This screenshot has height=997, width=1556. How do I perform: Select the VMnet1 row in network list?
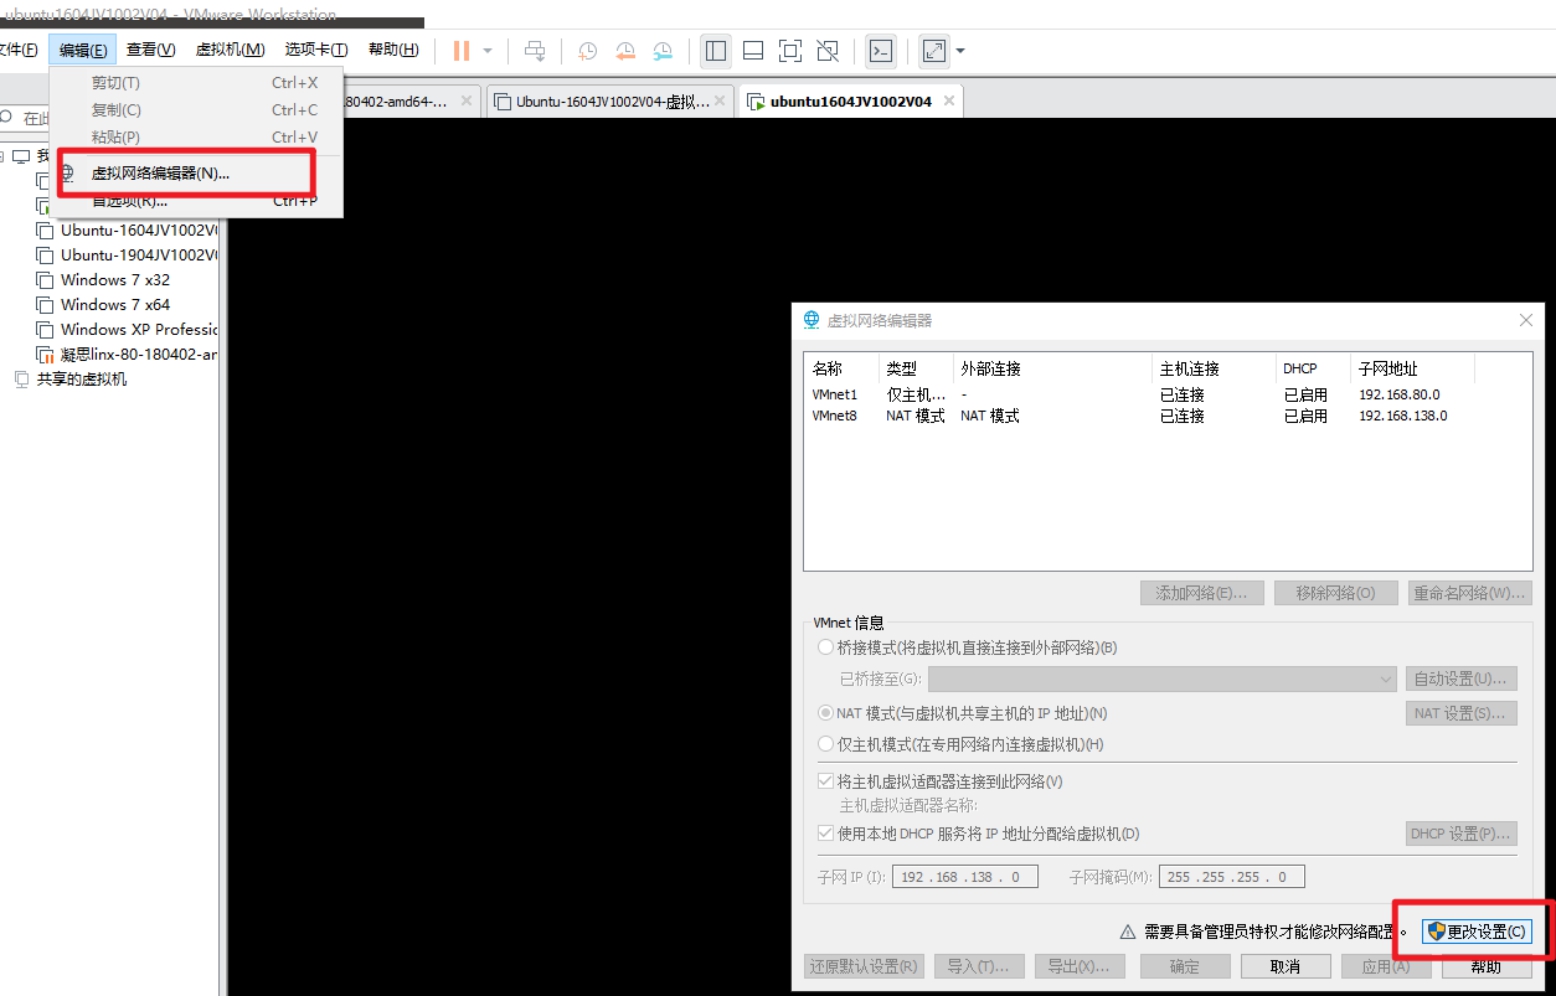pyautogui.click(x=1167, y=395)
